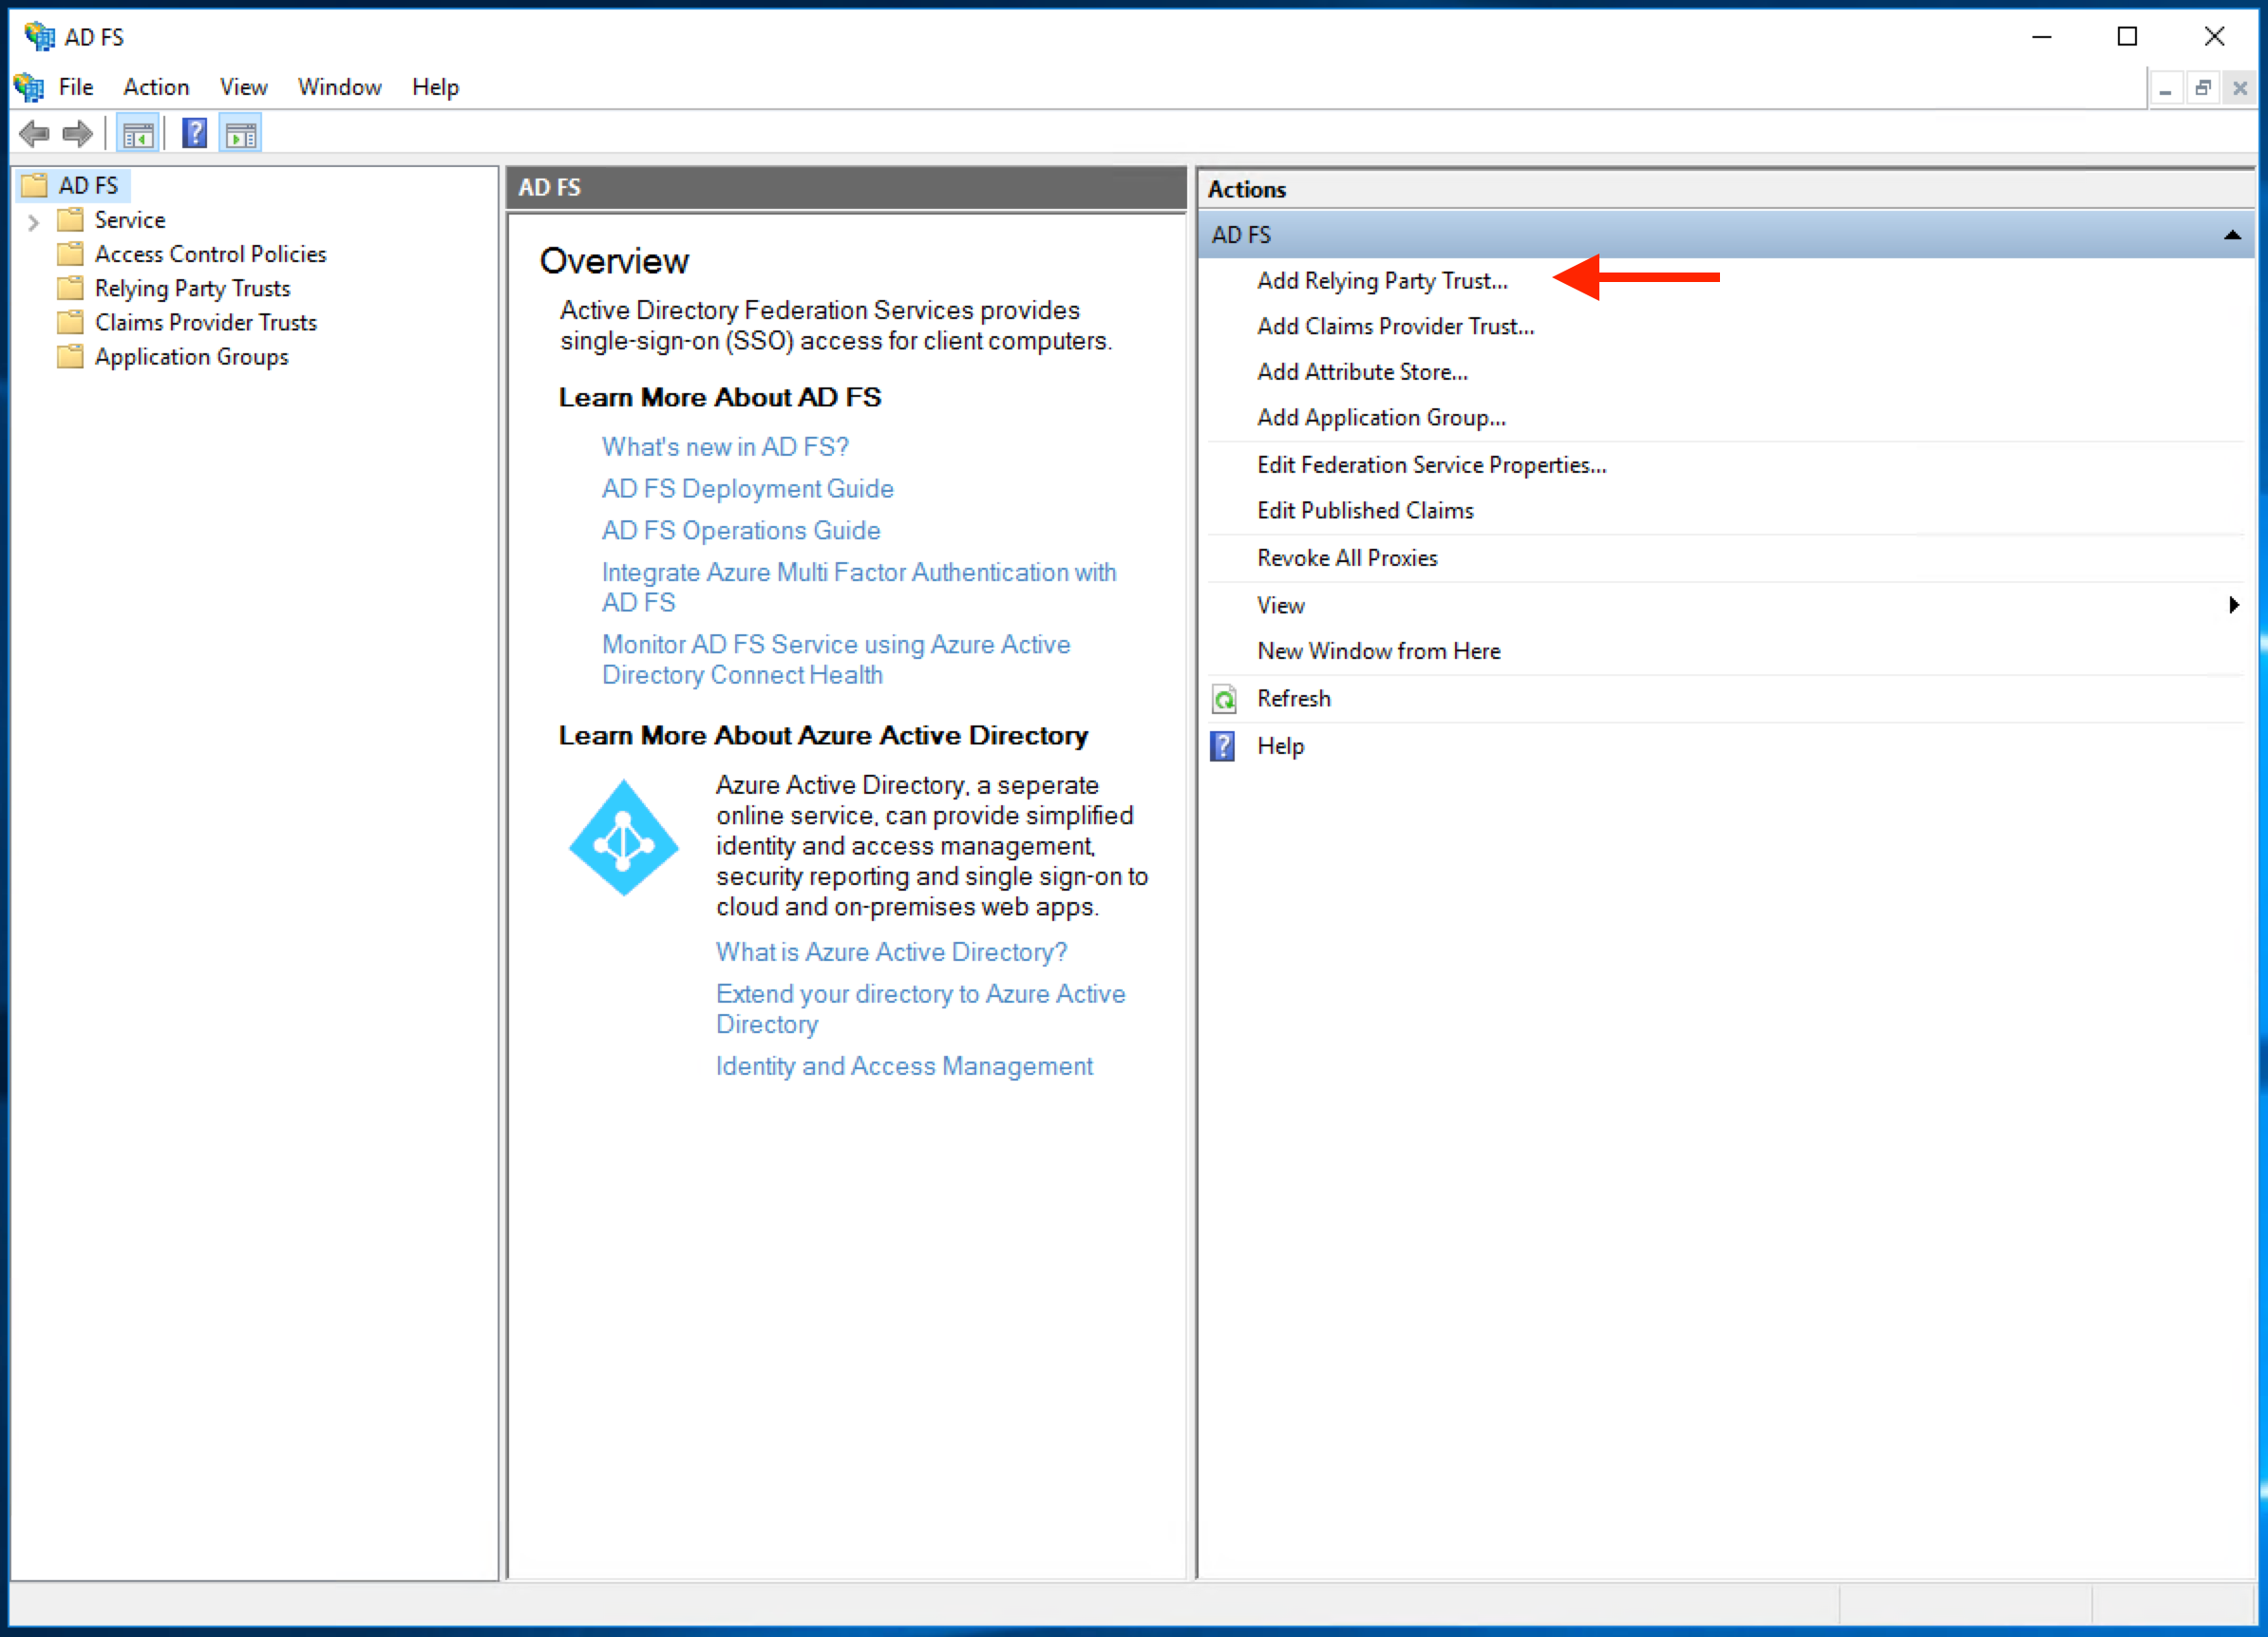Select Add Claims Provider Trust option
Viewport: 2268px width, 1637px height.
tap(1396, 326)
